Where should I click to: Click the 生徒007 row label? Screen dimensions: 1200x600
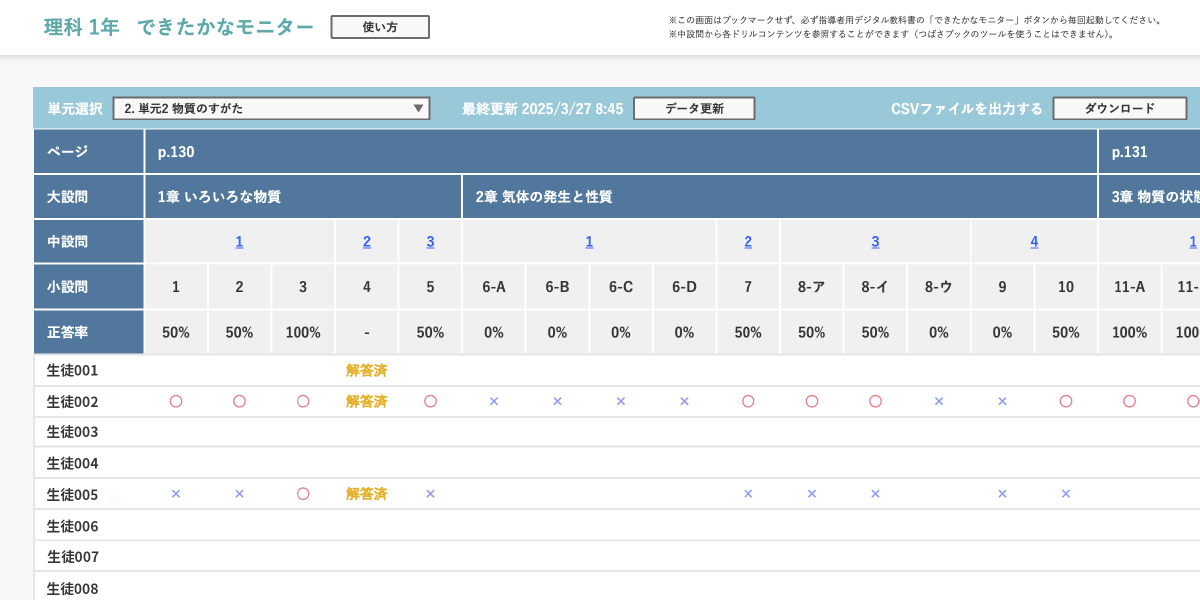(72, 556)
